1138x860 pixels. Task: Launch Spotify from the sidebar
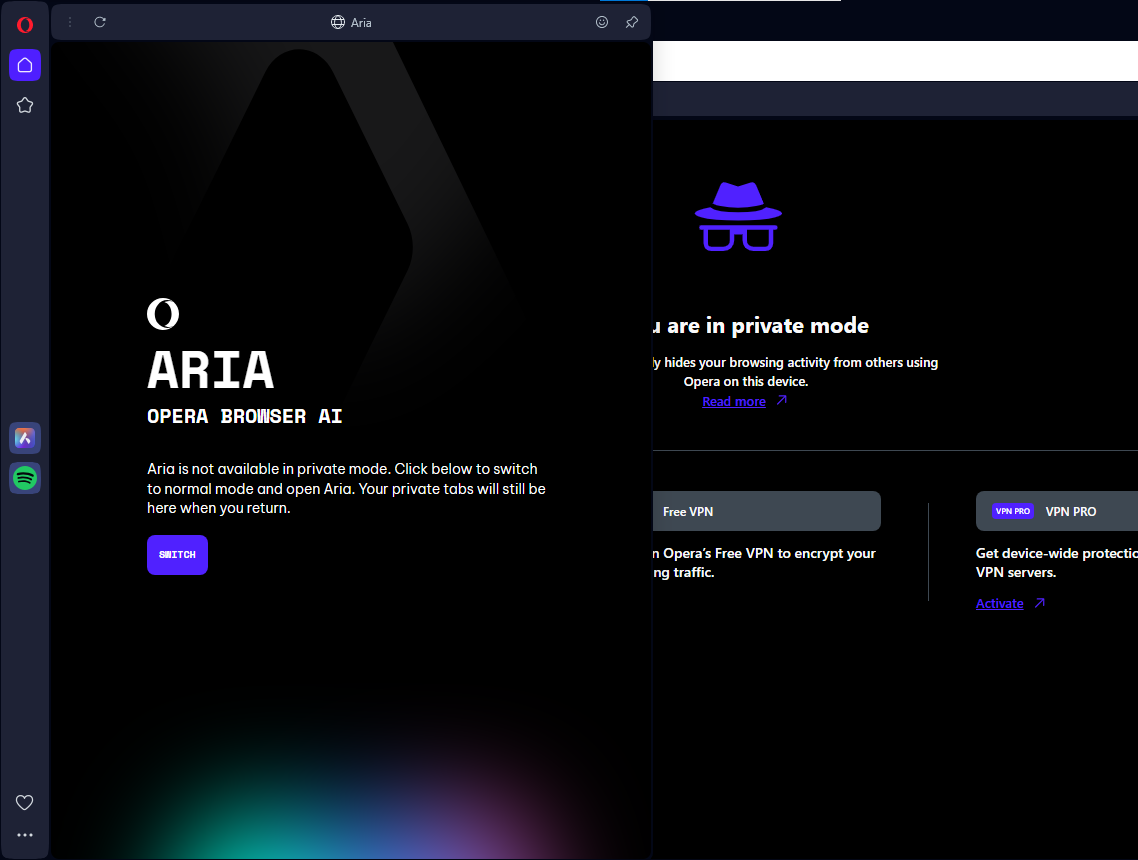click(25, 479)
